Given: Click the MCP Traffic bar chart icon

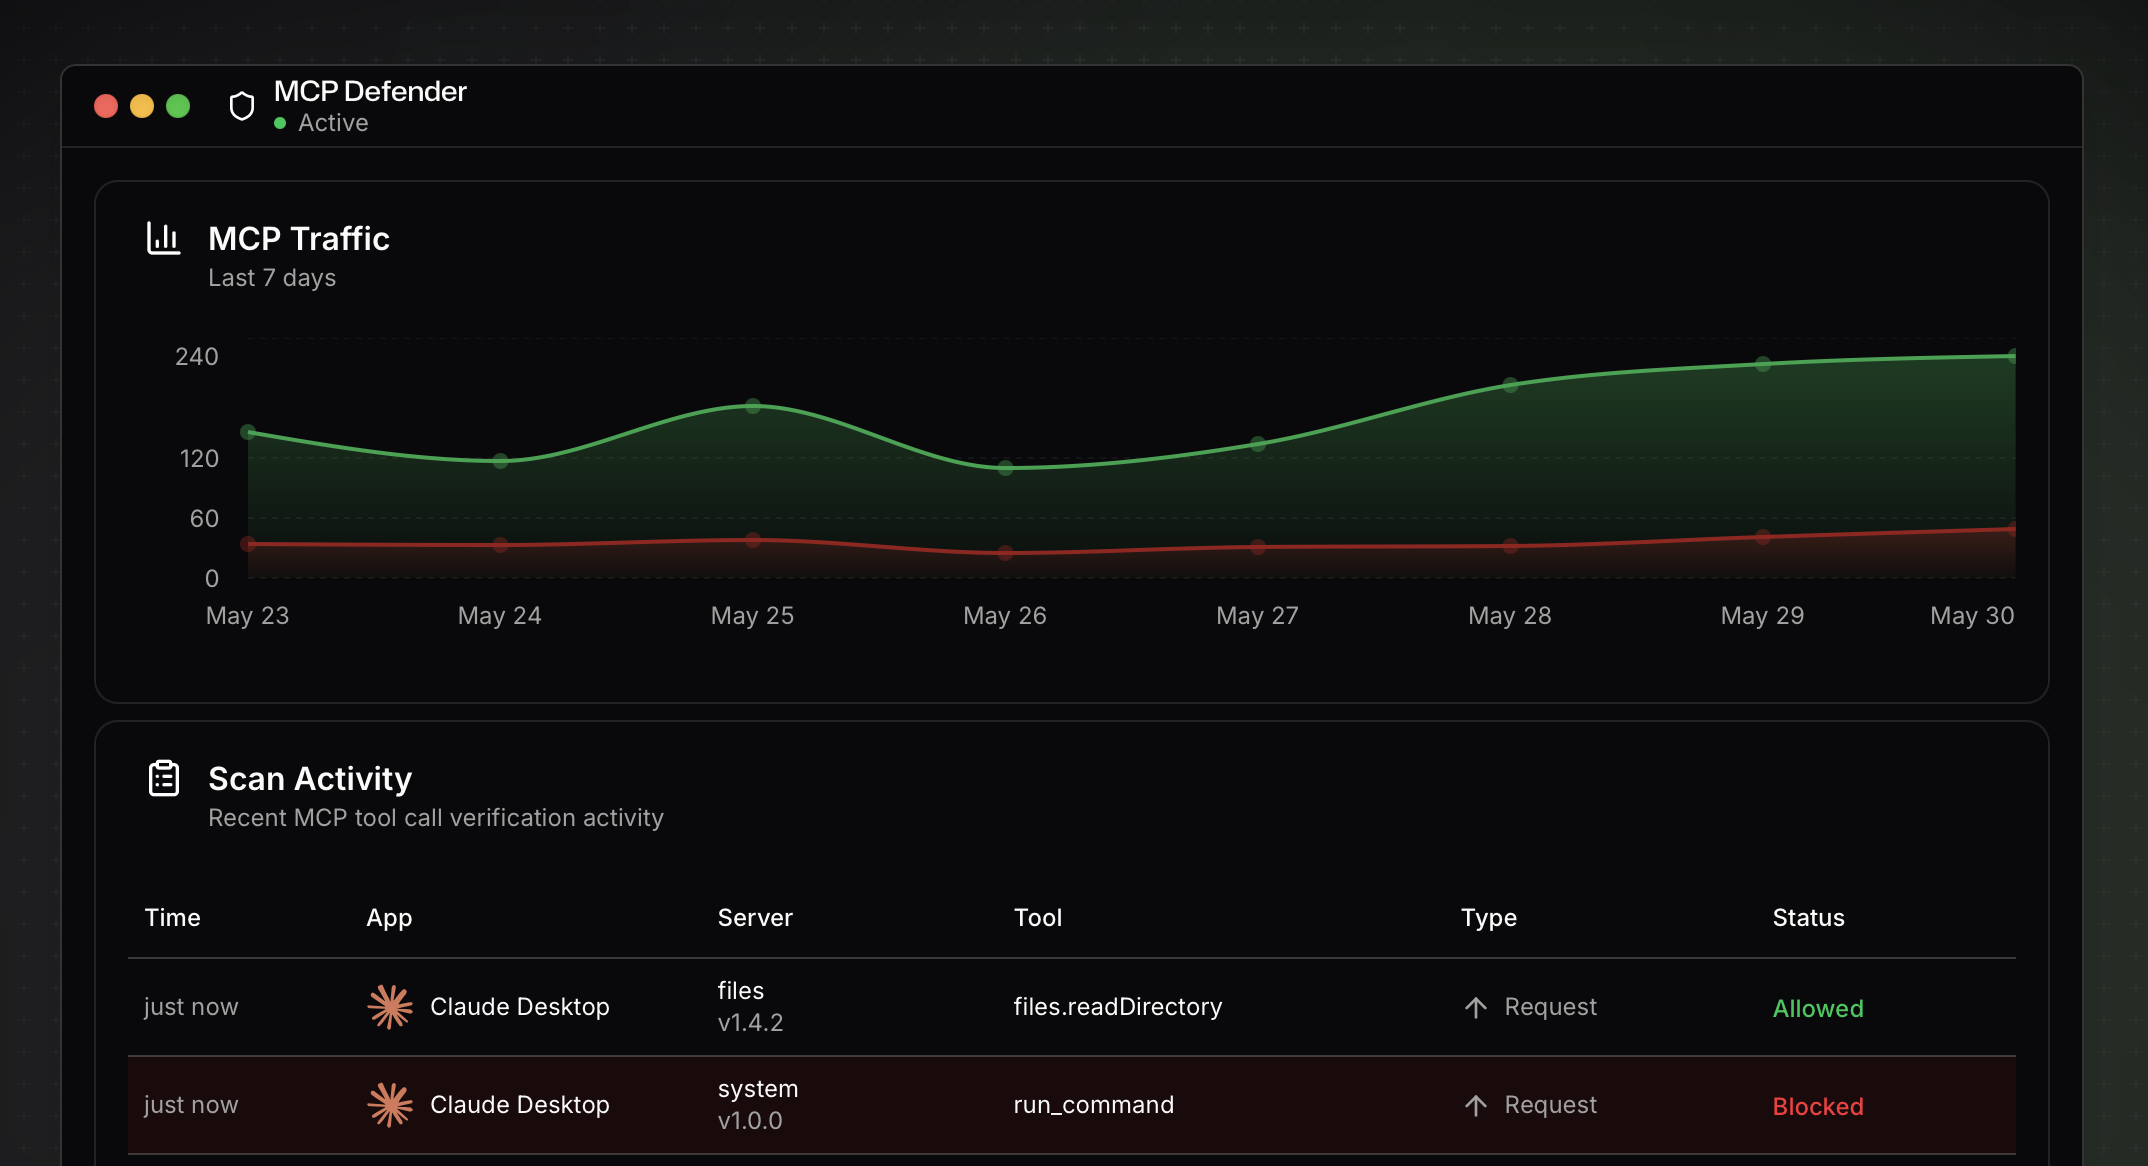Looking at the screenshot, I should click(163, 238).
